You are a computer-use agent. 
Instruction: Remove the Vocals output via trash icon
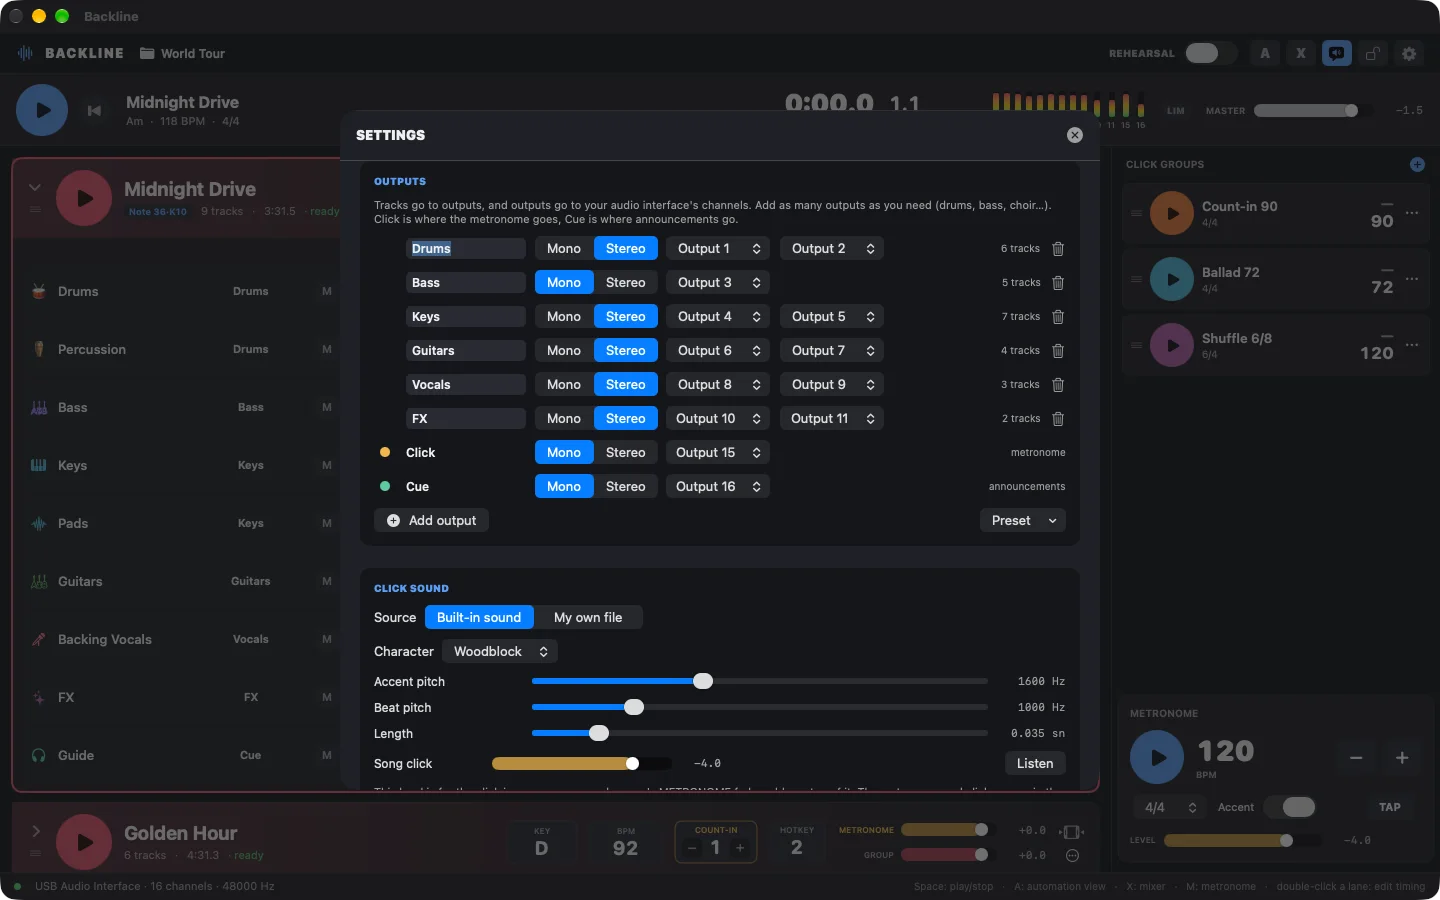[x=1058, y=385]
